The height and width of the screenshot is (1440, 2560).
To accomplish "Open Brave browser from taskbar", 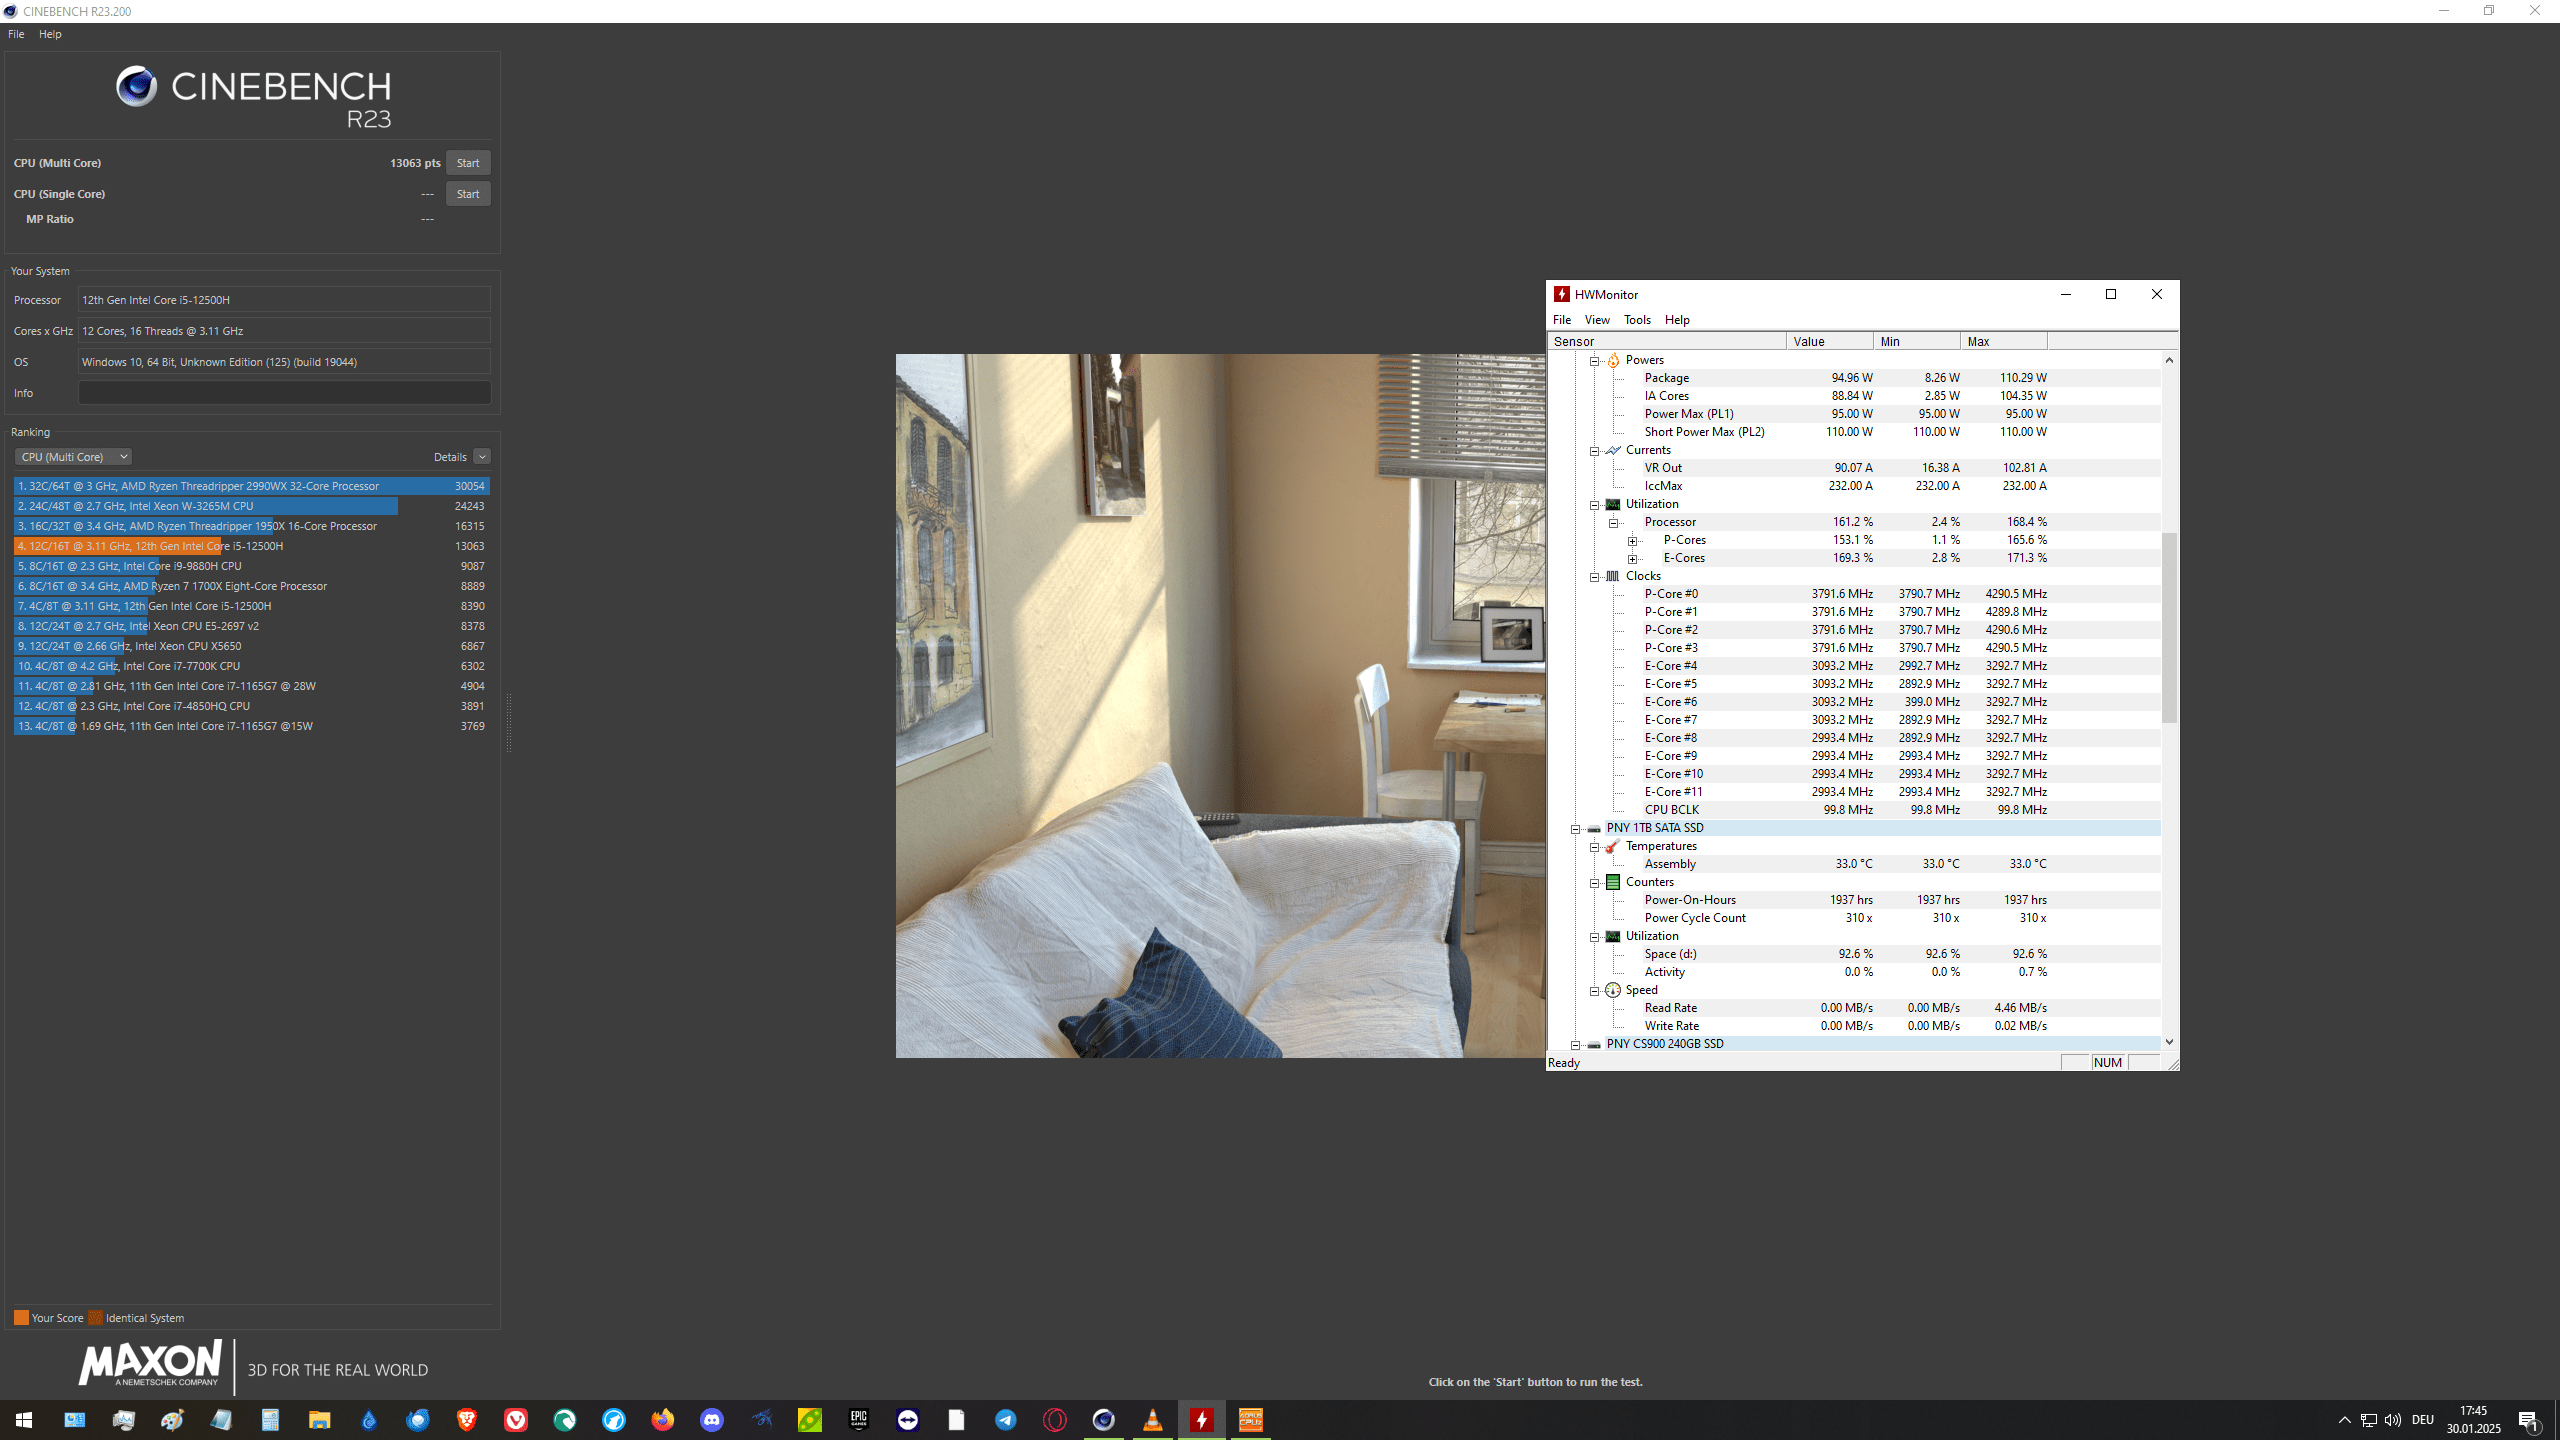I will pos(466,1420).
